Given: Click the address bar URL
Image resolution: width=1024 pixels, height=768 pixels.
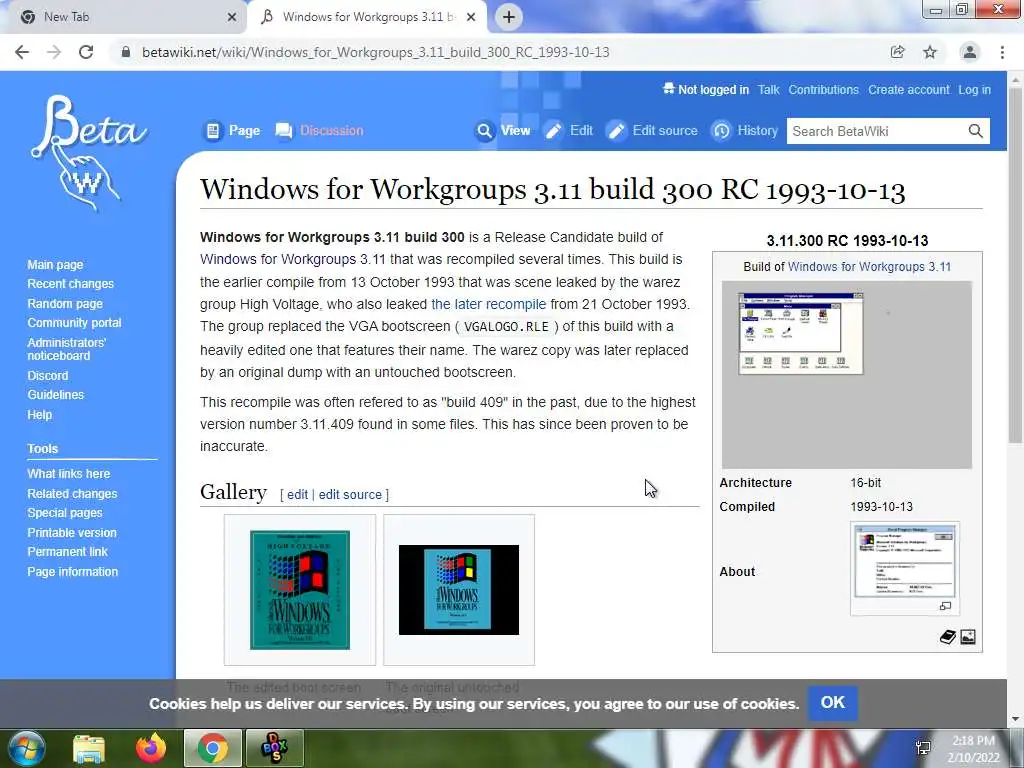Looking at the screenshot, I should [x=376, y=52].
